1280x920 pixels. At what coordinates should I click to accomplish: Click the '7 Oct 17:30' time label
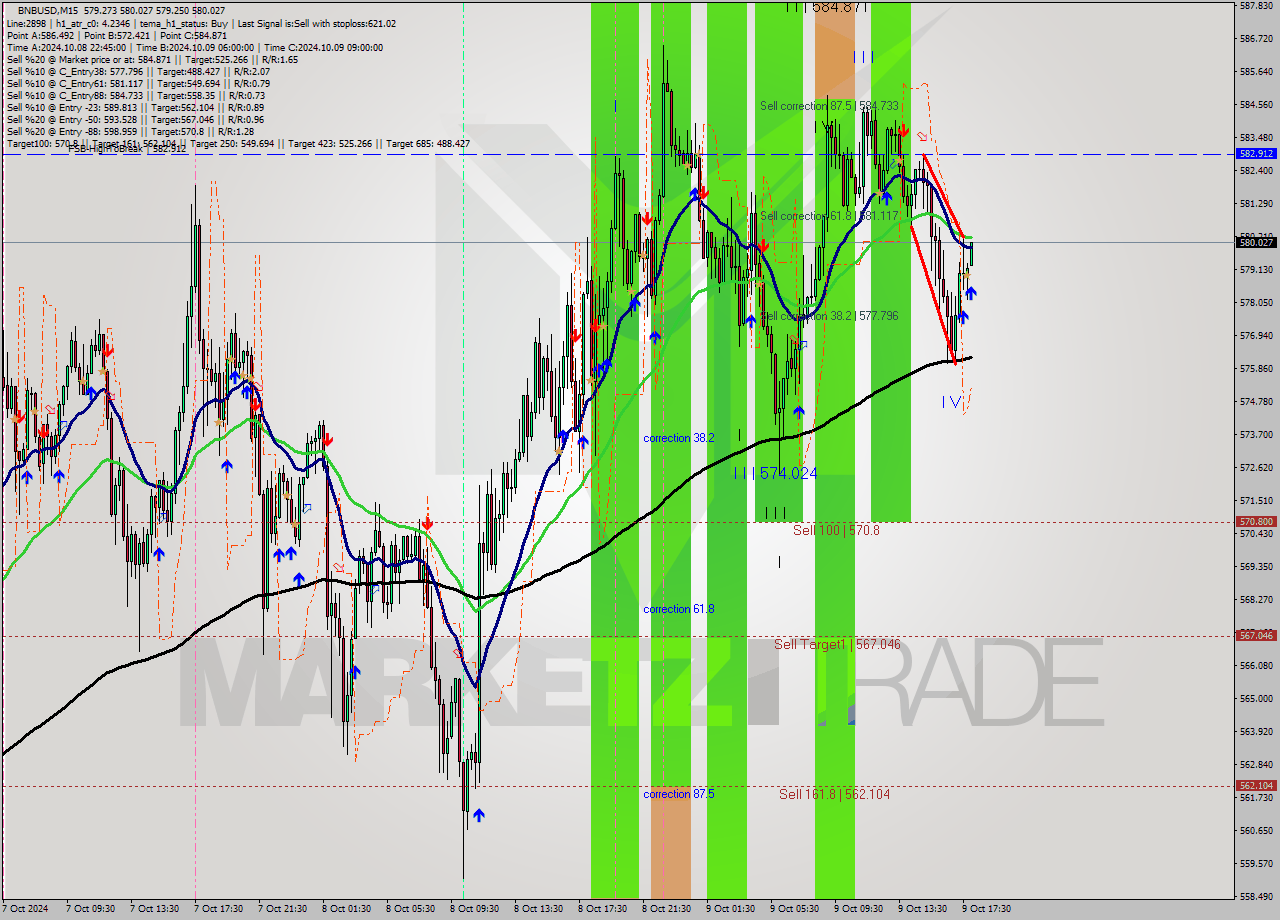219,909
